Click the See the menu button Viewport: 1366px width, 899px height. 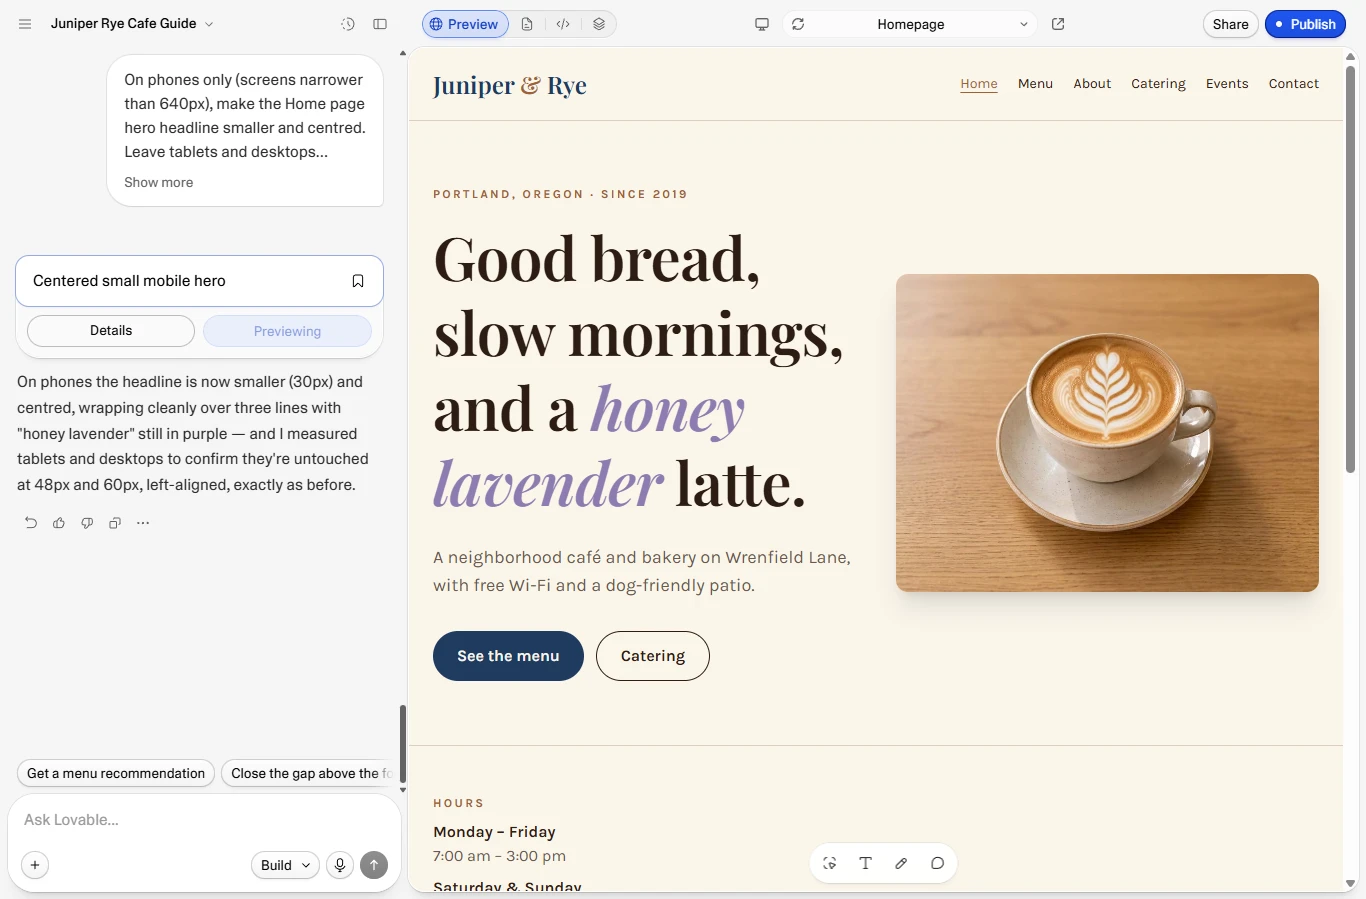(x=508, y=656)
